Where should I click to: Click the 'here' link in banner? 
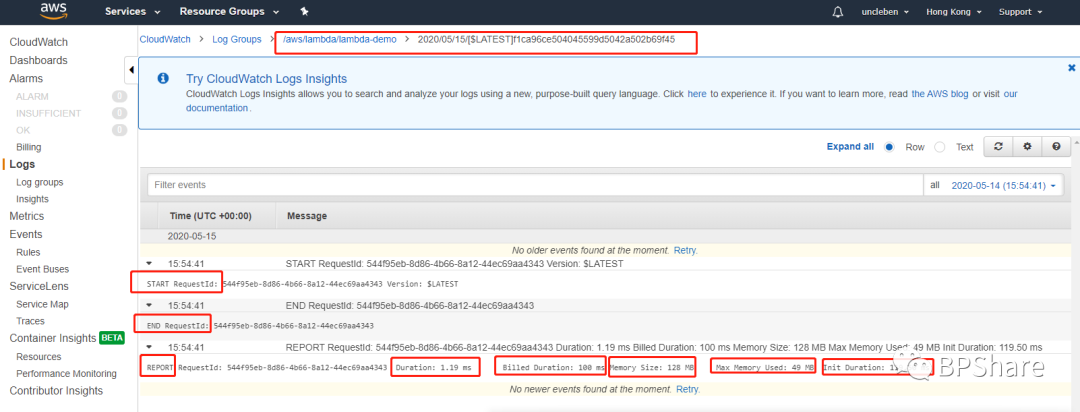697,94
